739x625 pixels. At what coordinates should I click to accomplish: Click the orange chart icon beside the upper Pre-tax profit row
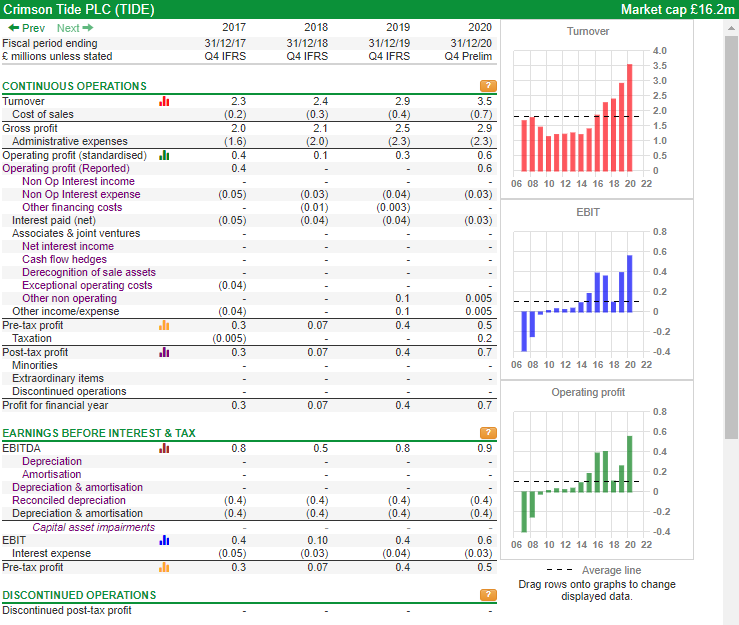pos(164,325)
